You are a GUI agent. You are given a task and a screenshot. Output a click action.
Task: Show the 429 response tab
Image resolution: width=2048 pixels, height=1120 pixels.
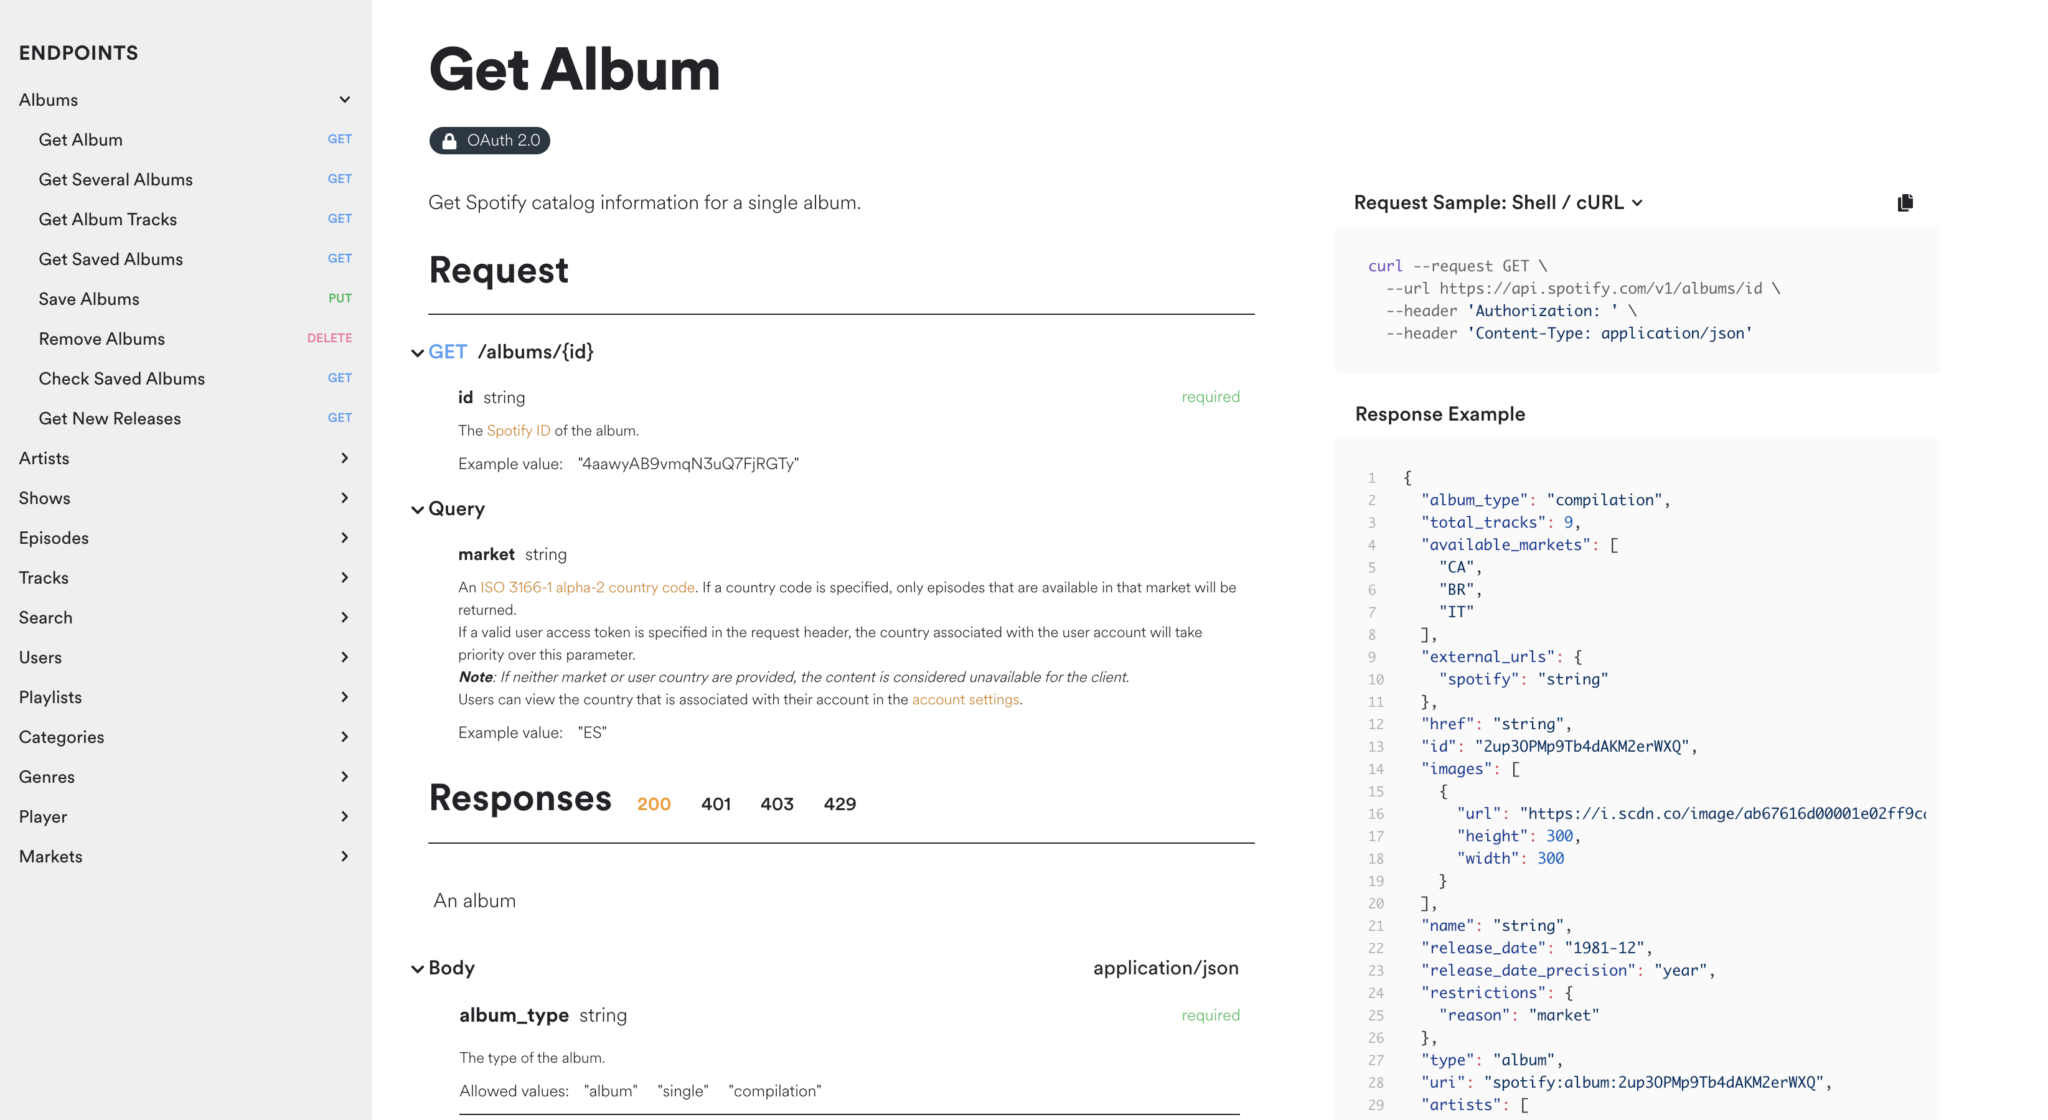pyautogui.click(x=839, y=804)
